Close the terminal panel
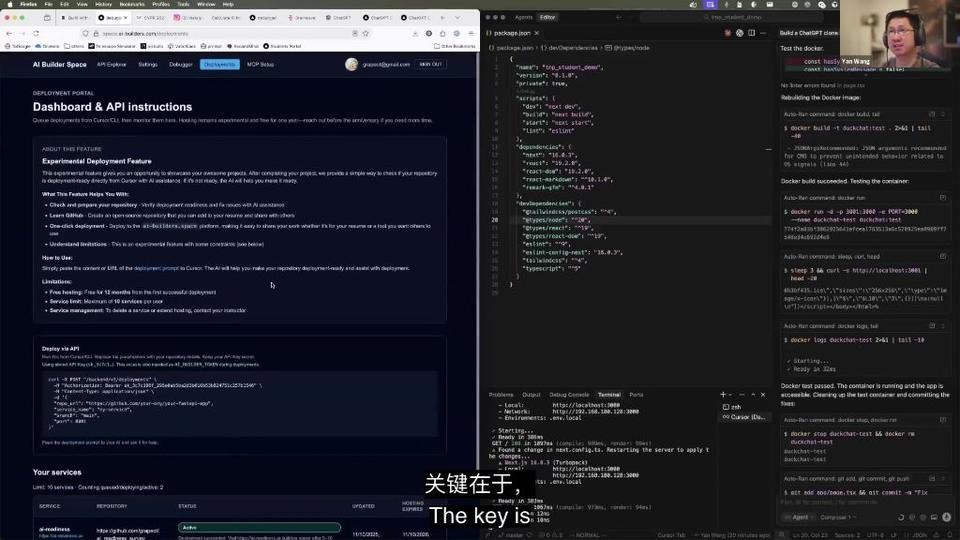 [x=763, y=395]
